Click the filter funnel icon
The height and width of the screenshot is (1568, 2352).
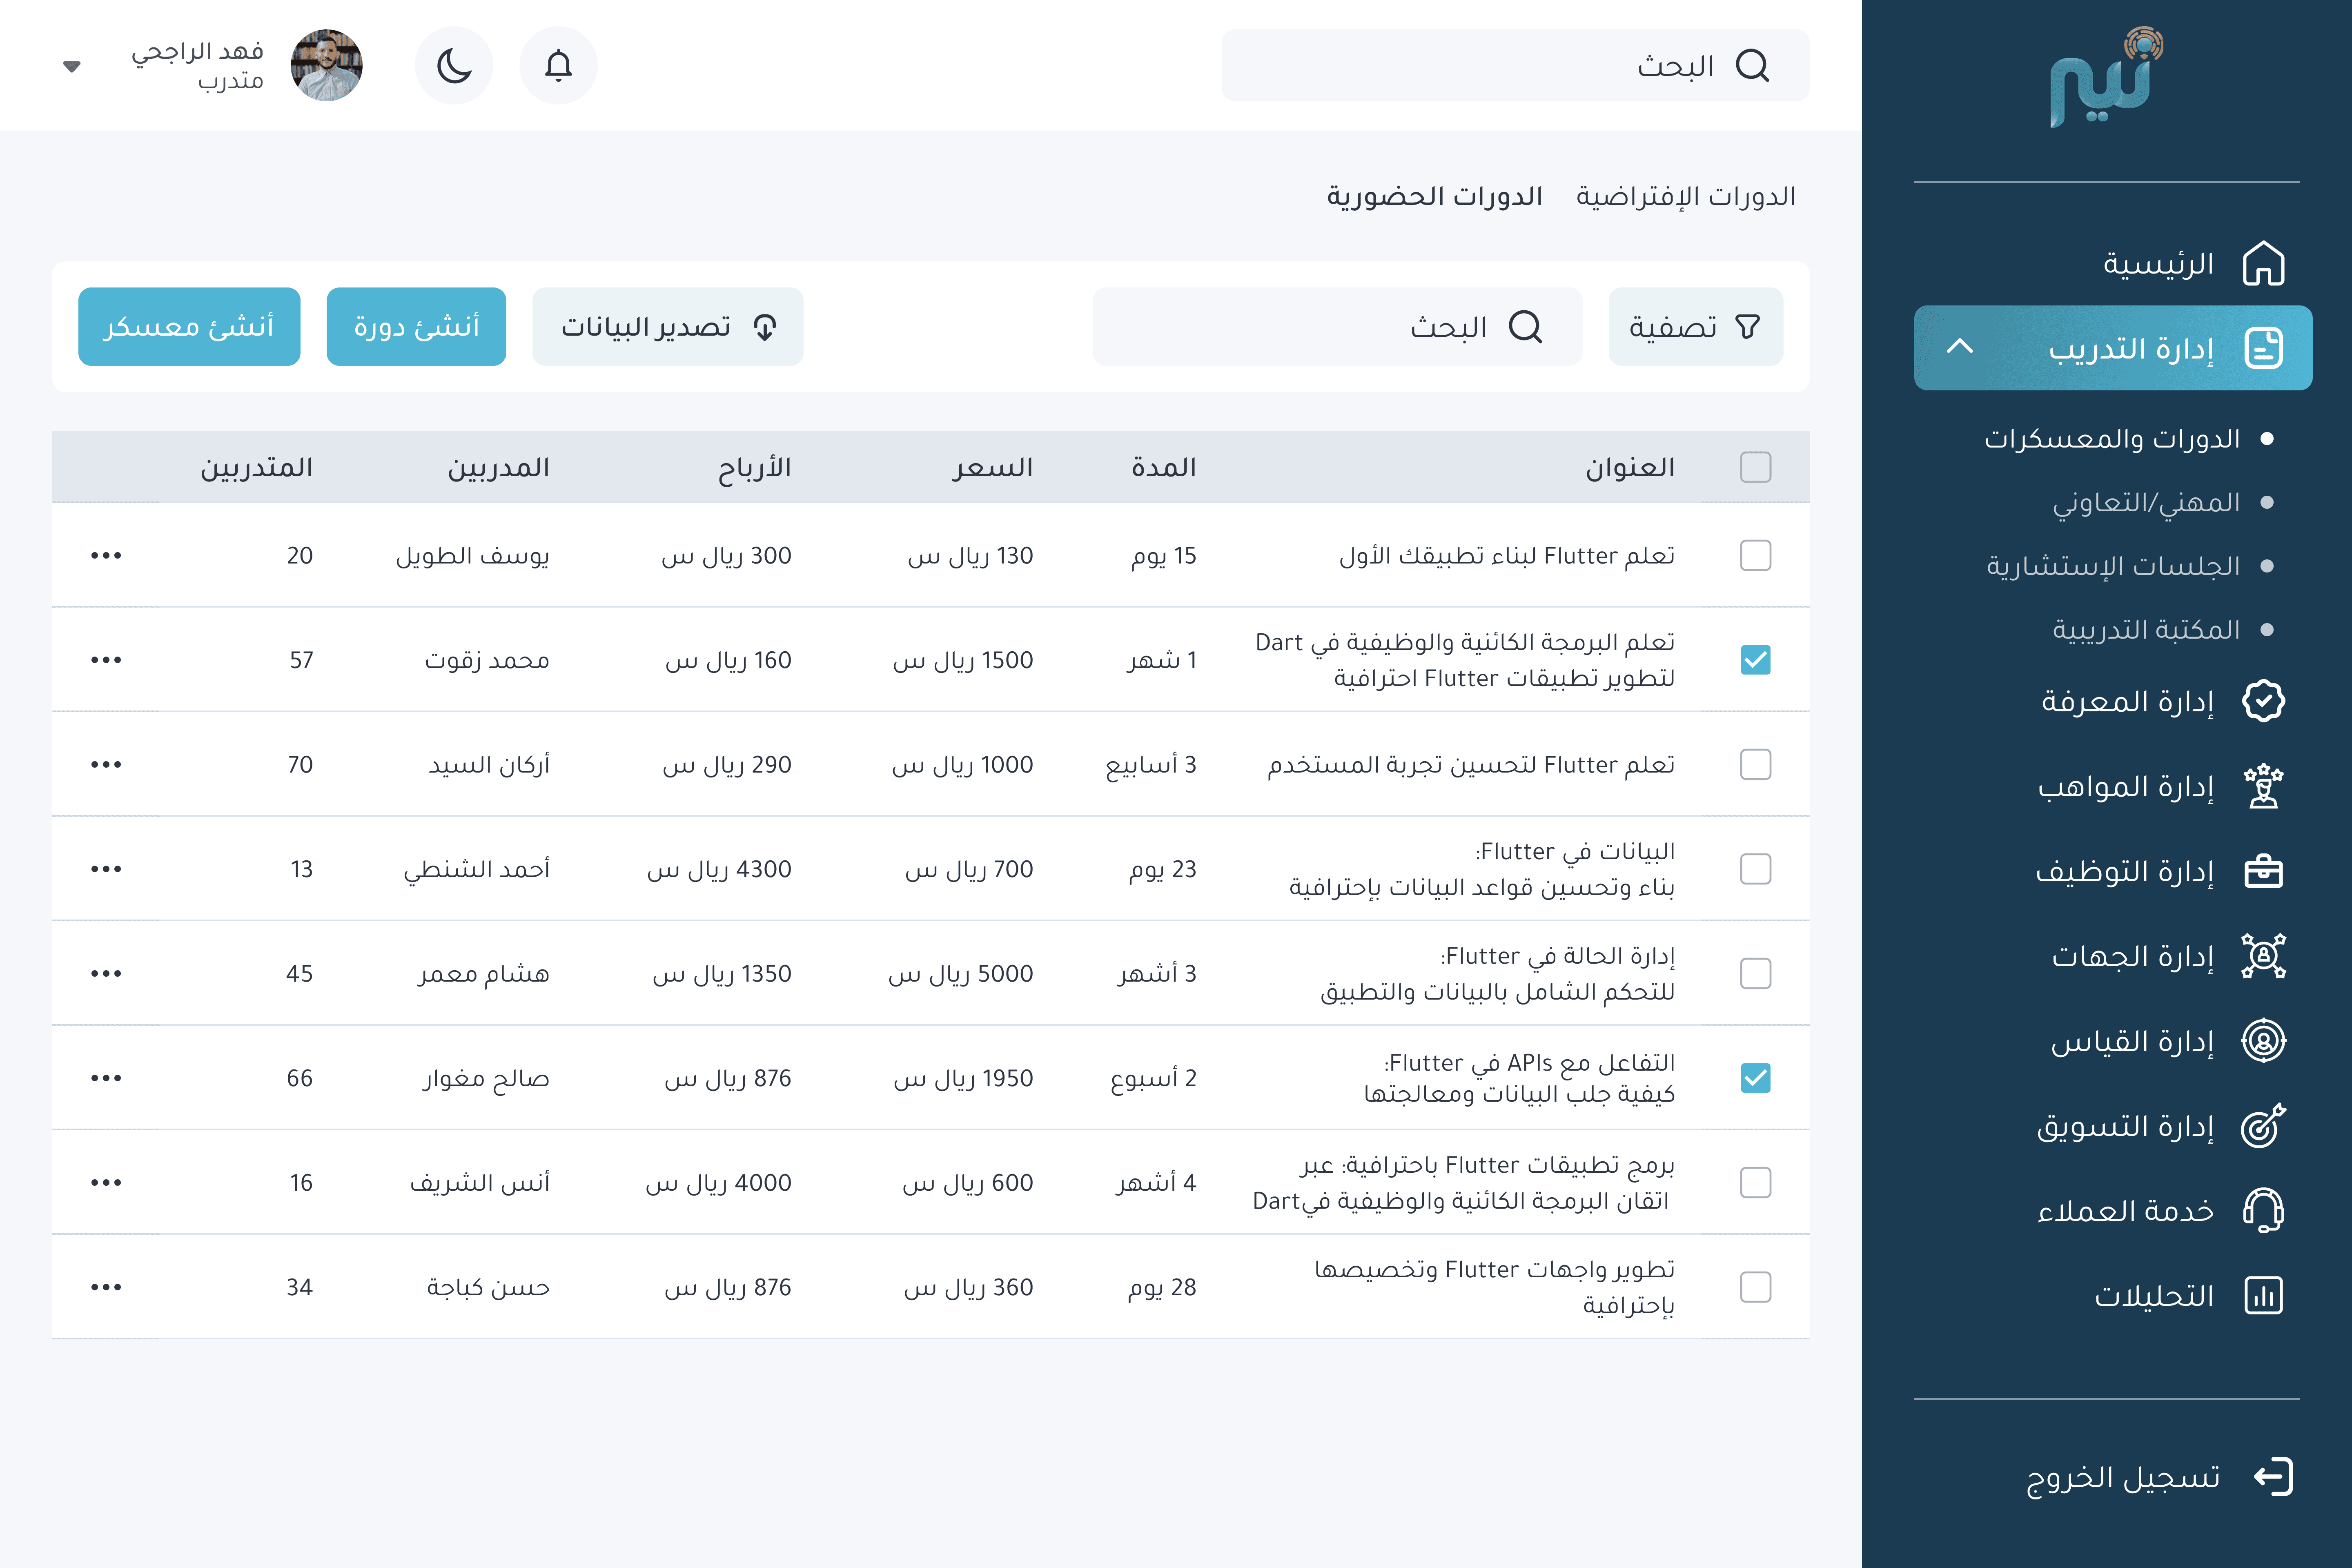(1747, 327)
